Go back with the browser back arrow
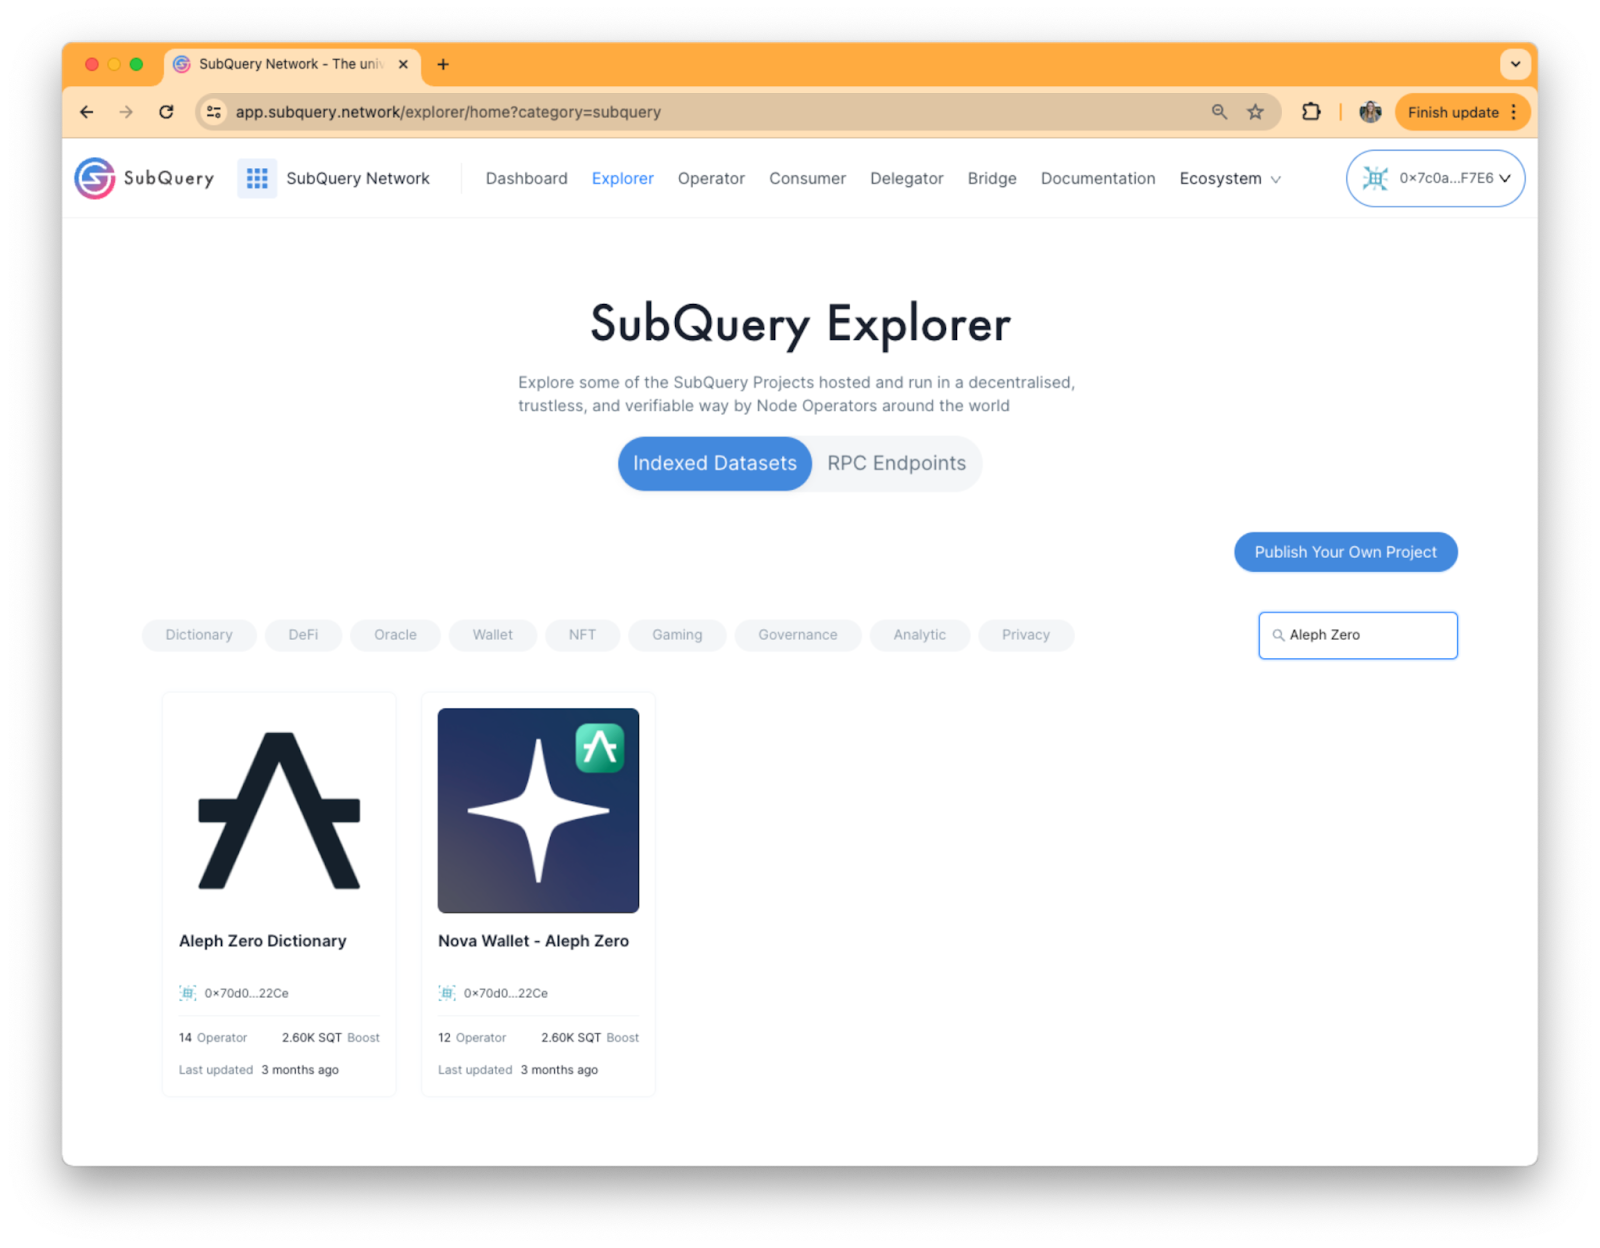The height and width of the screenshot is (1248, 1600). 87,112
